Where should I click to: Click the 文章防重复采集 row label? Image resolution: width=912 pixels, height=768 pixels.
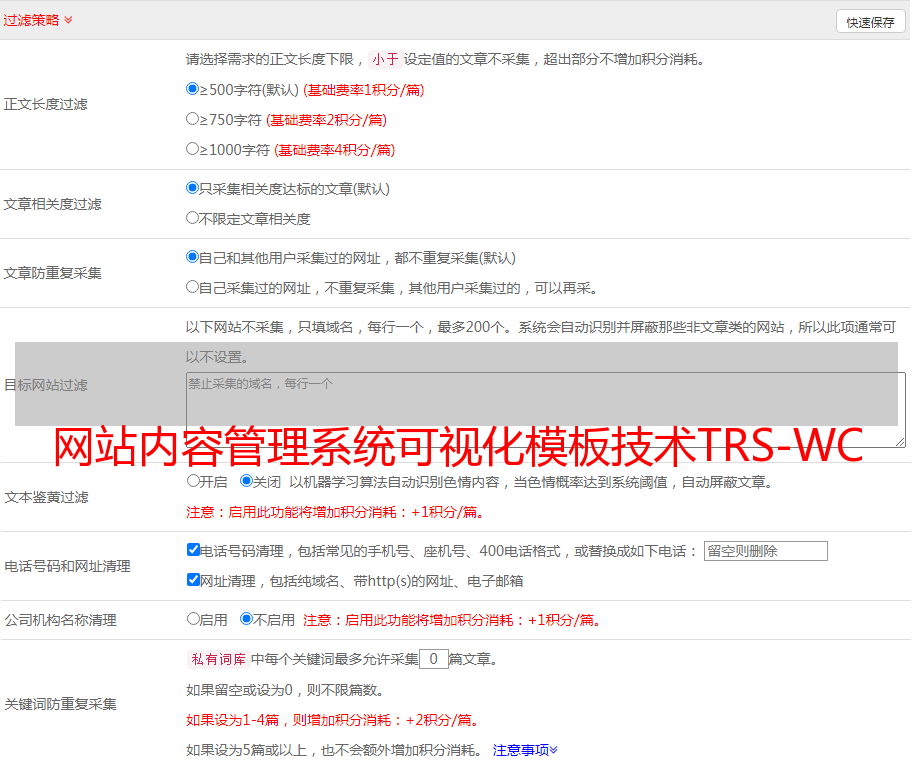[x=52, y=273]
